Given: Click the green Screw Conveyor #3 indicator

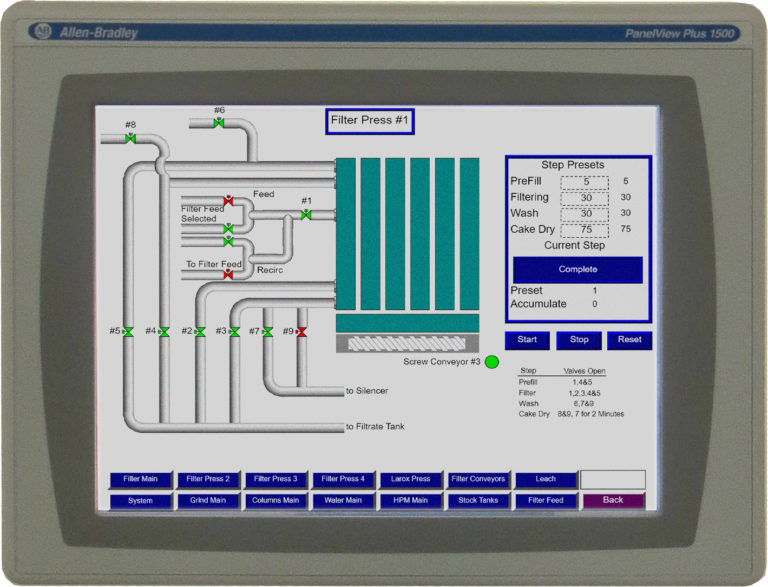Looking at the screenshot, I should (492, 362).
